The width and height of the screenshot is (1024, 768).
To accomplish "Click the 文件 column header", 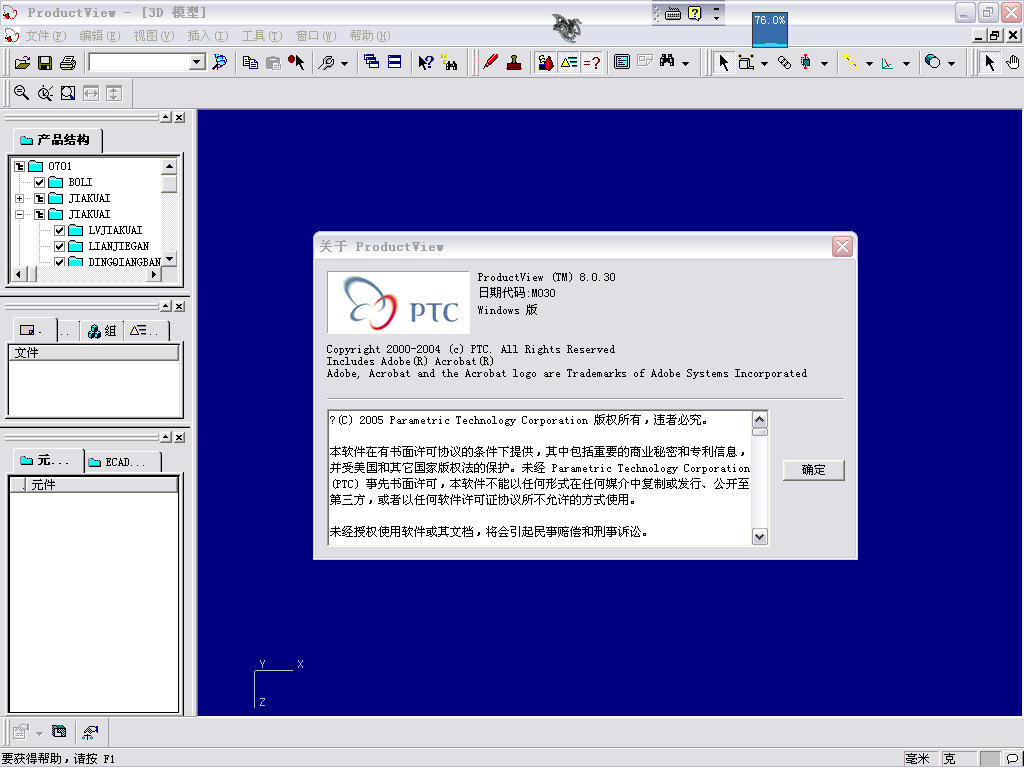I will 94,353.
